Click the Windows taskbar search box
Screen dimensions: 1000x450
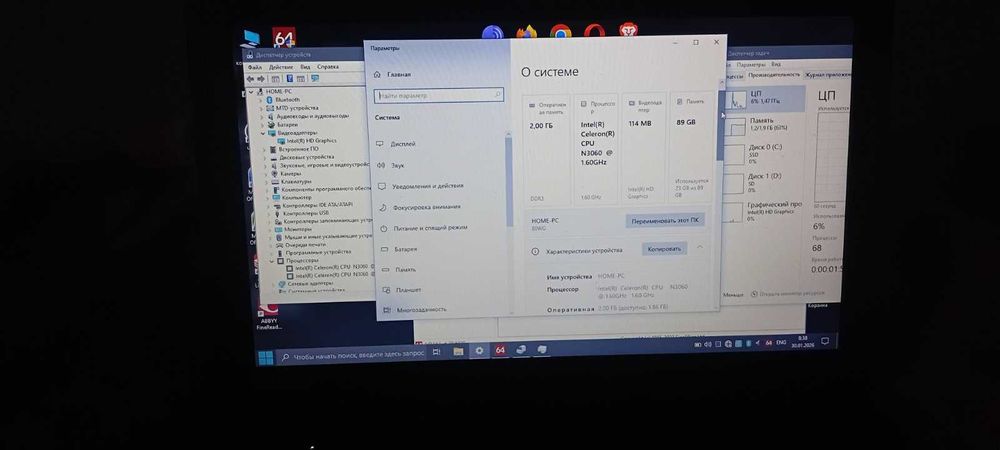click(351, 355)
